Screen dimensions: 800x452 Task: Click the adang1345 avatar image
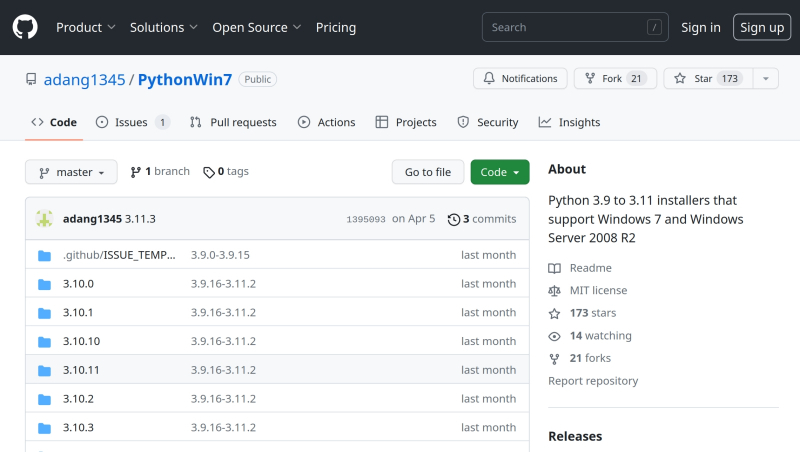pyautogui.click(x=44, y=219)
